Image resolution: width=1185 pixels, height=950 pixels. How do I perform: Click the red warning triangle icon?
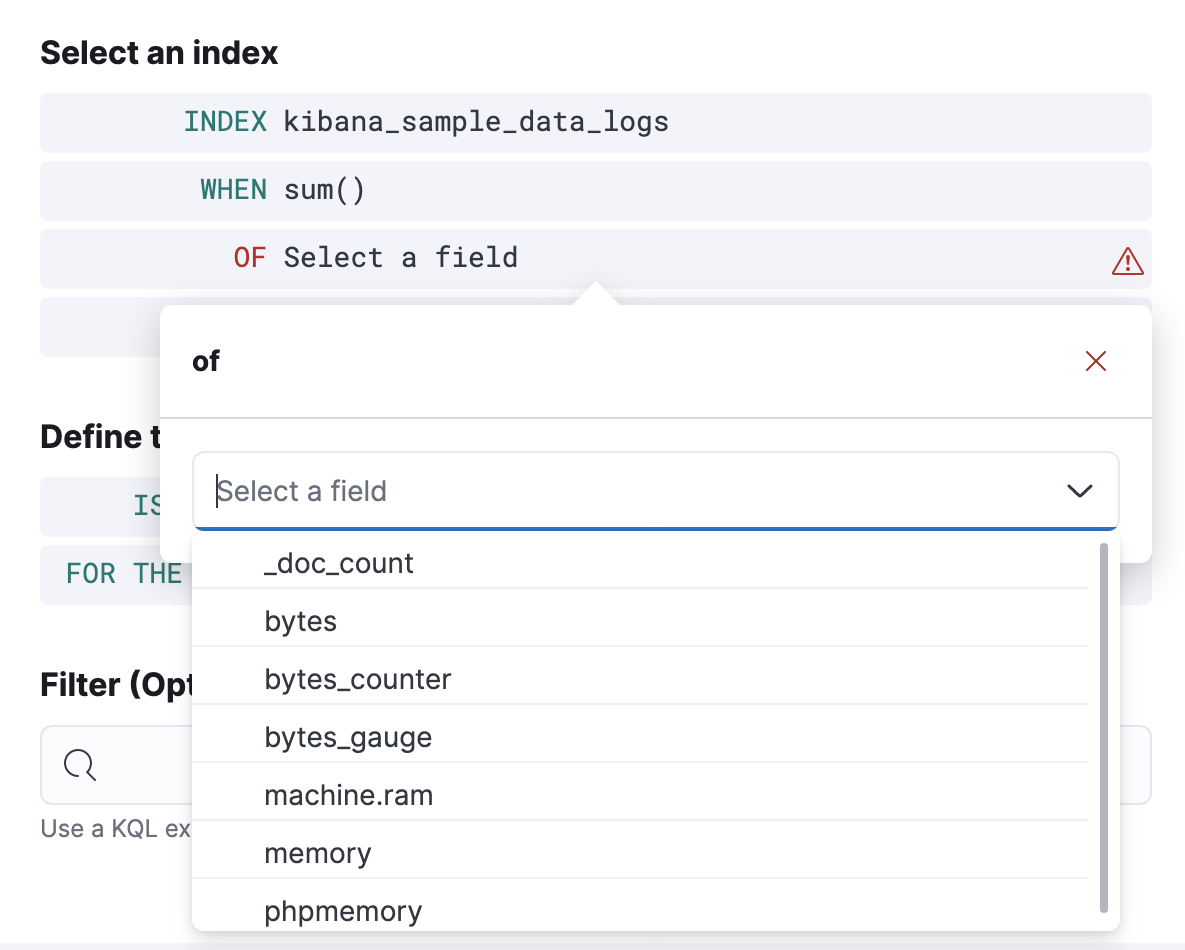click(x=1127, y=261)
